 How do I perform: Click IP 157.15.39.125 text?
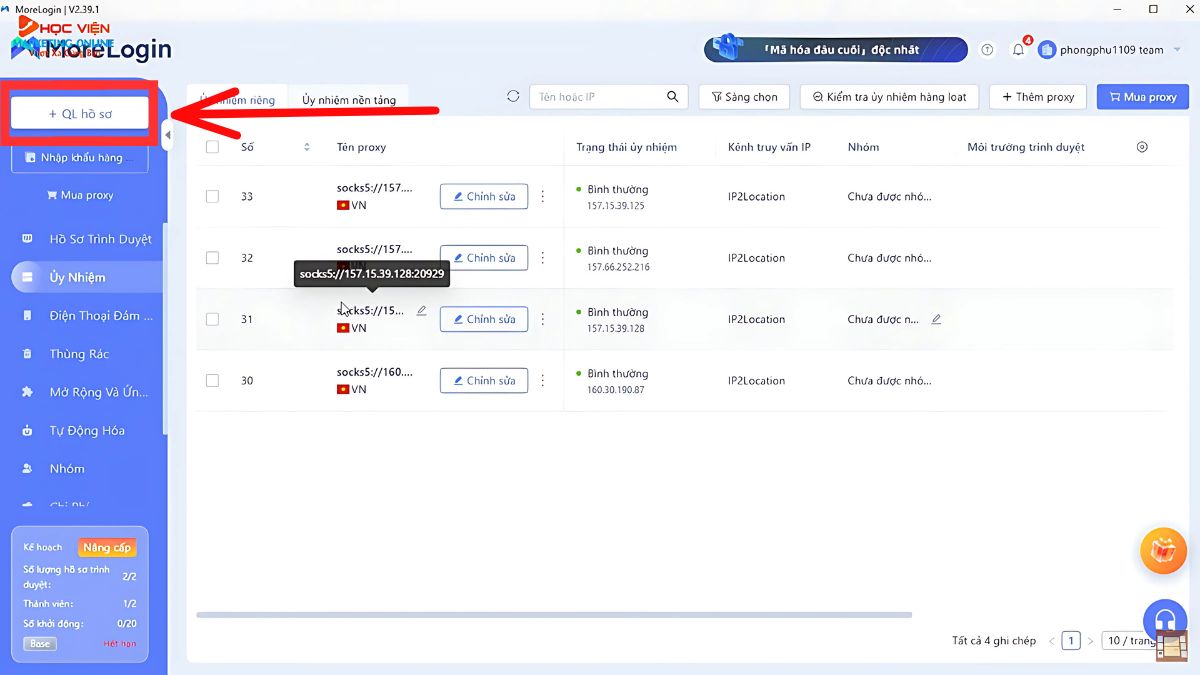(616, 206)
